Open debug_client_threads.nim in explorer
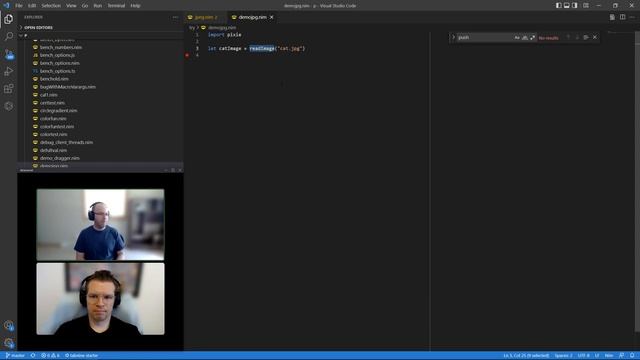Viewport: 640px width, 360px height. pos(66,142)
